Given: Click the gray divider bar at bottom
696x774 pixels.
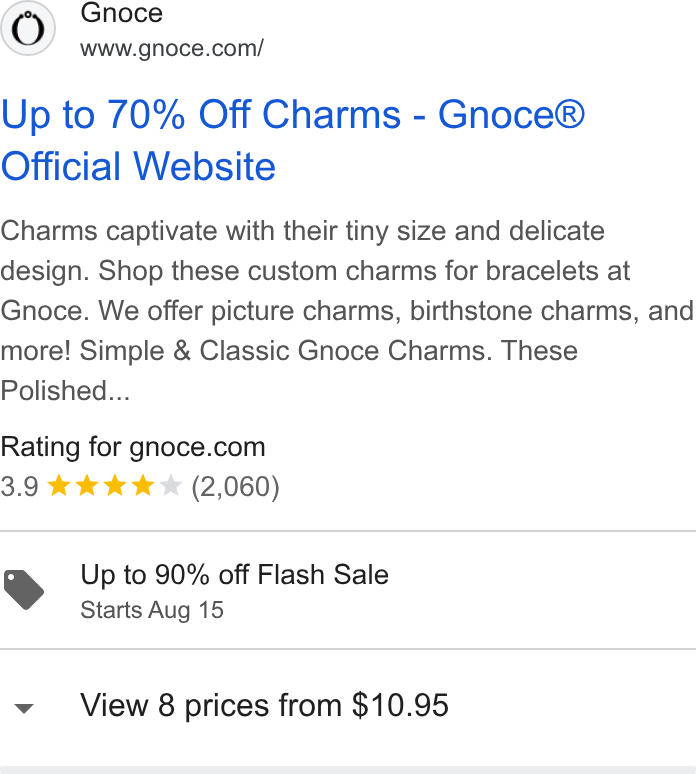Looking at the screenshot, I should (348, 770).
